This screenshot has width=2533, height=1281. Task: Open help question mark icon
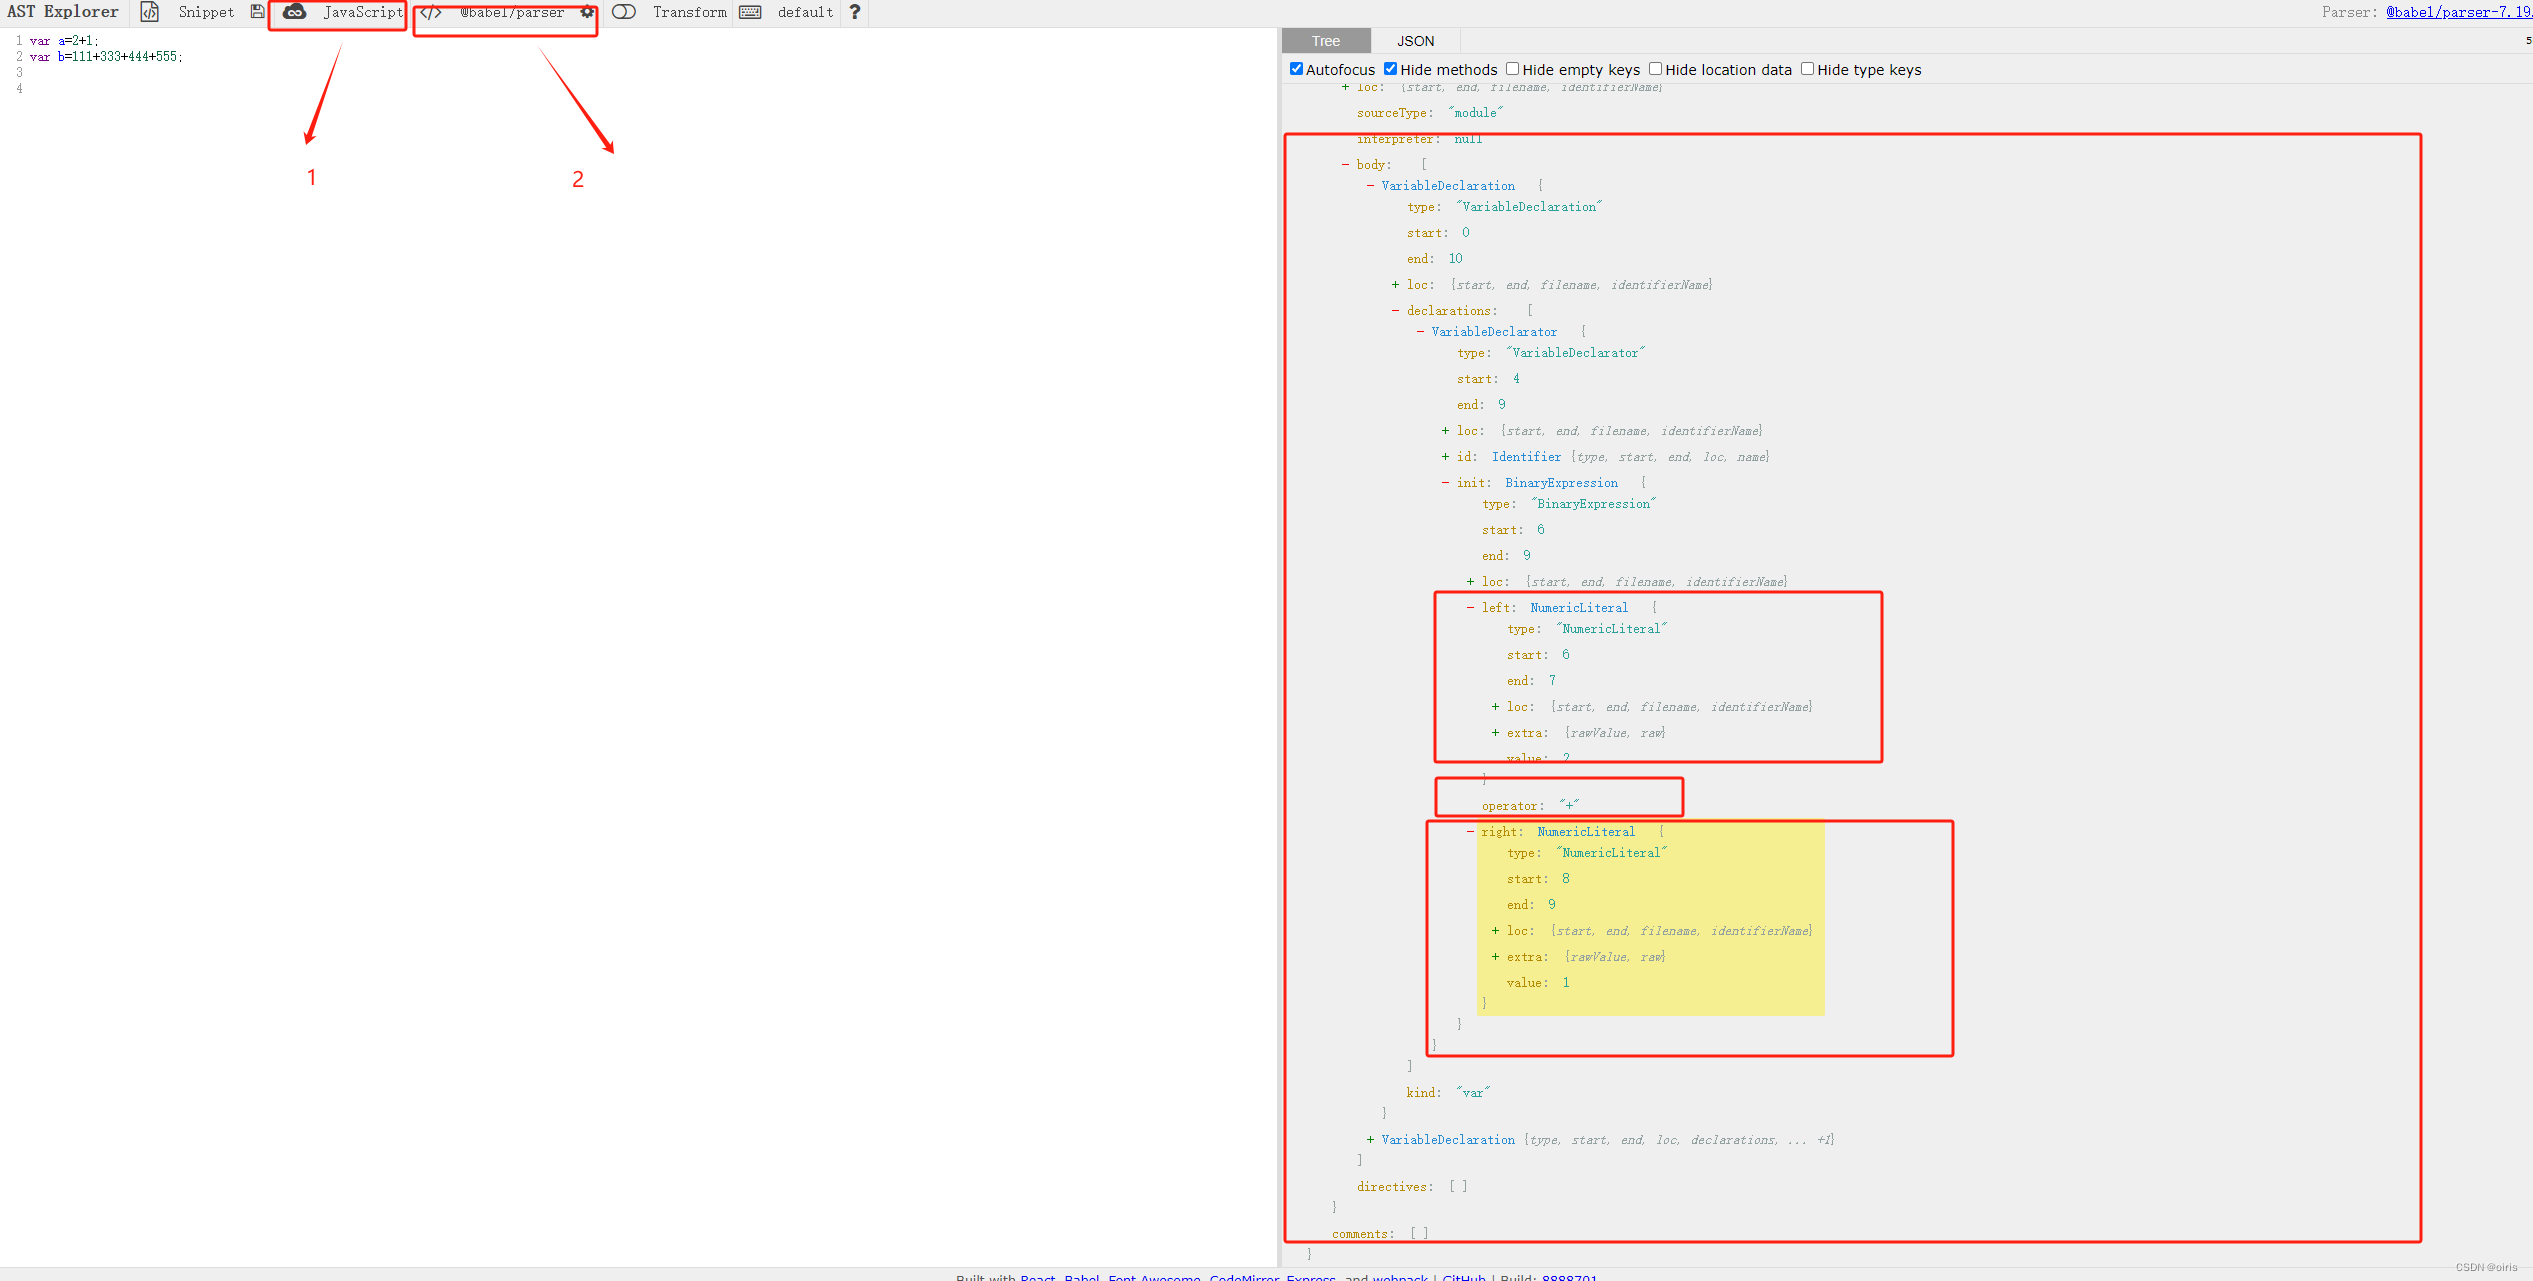point(854,12)
